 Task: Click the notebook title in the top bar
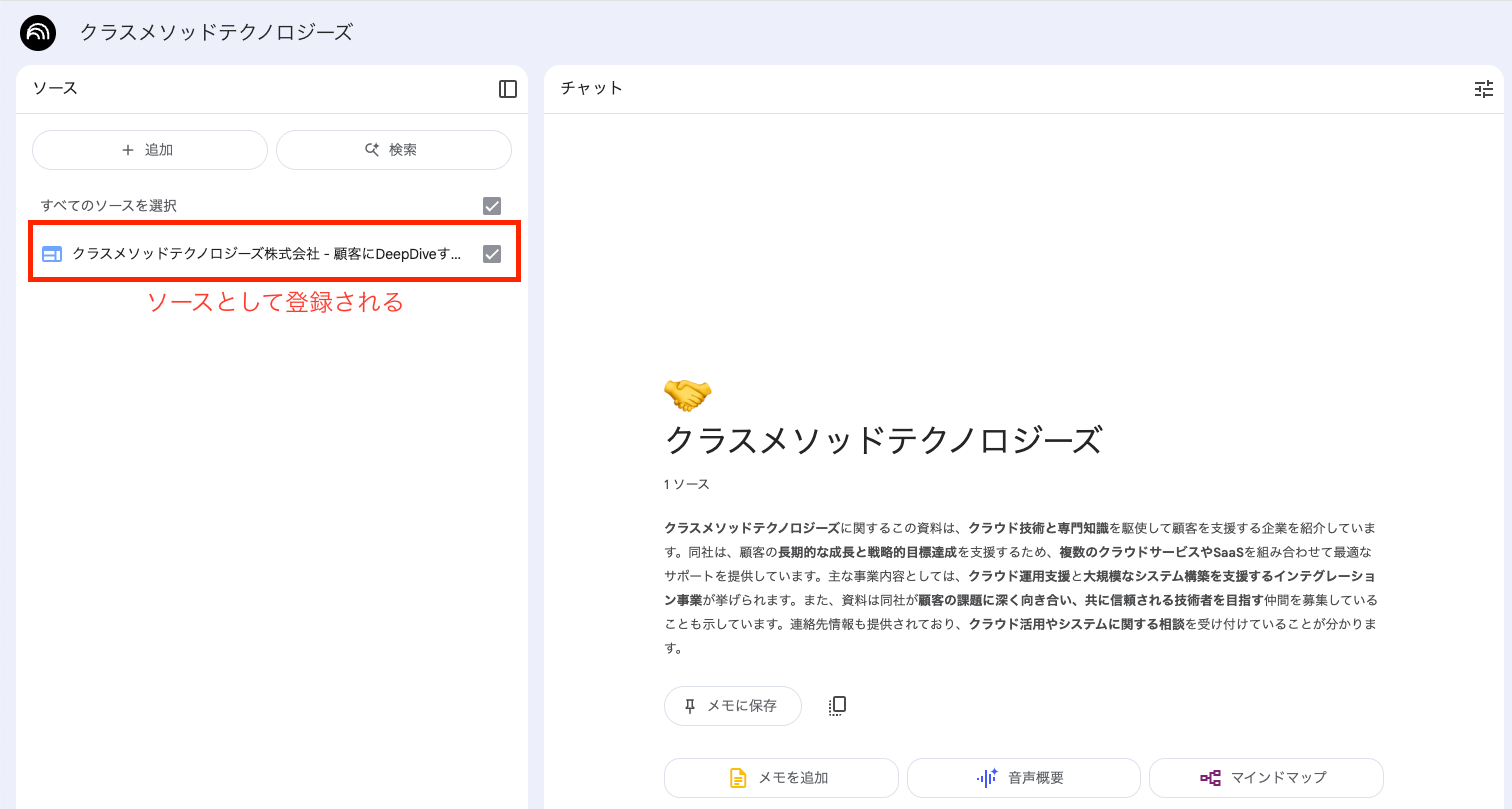(216, 33)
